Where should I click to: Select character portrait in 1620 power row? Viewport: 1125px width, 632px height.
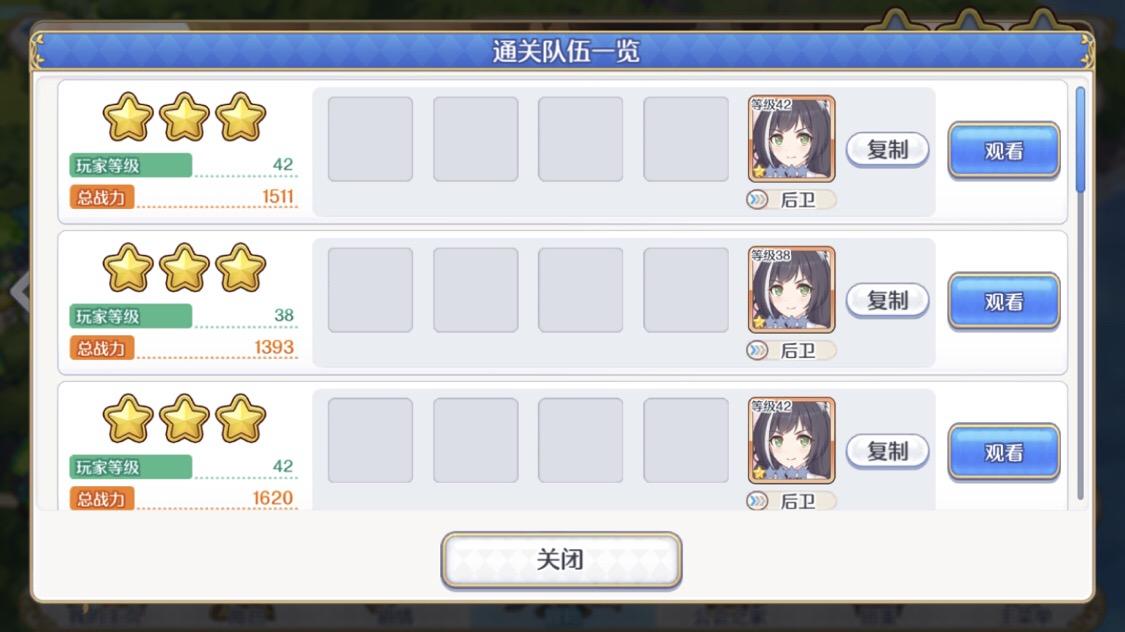(791, 440)
